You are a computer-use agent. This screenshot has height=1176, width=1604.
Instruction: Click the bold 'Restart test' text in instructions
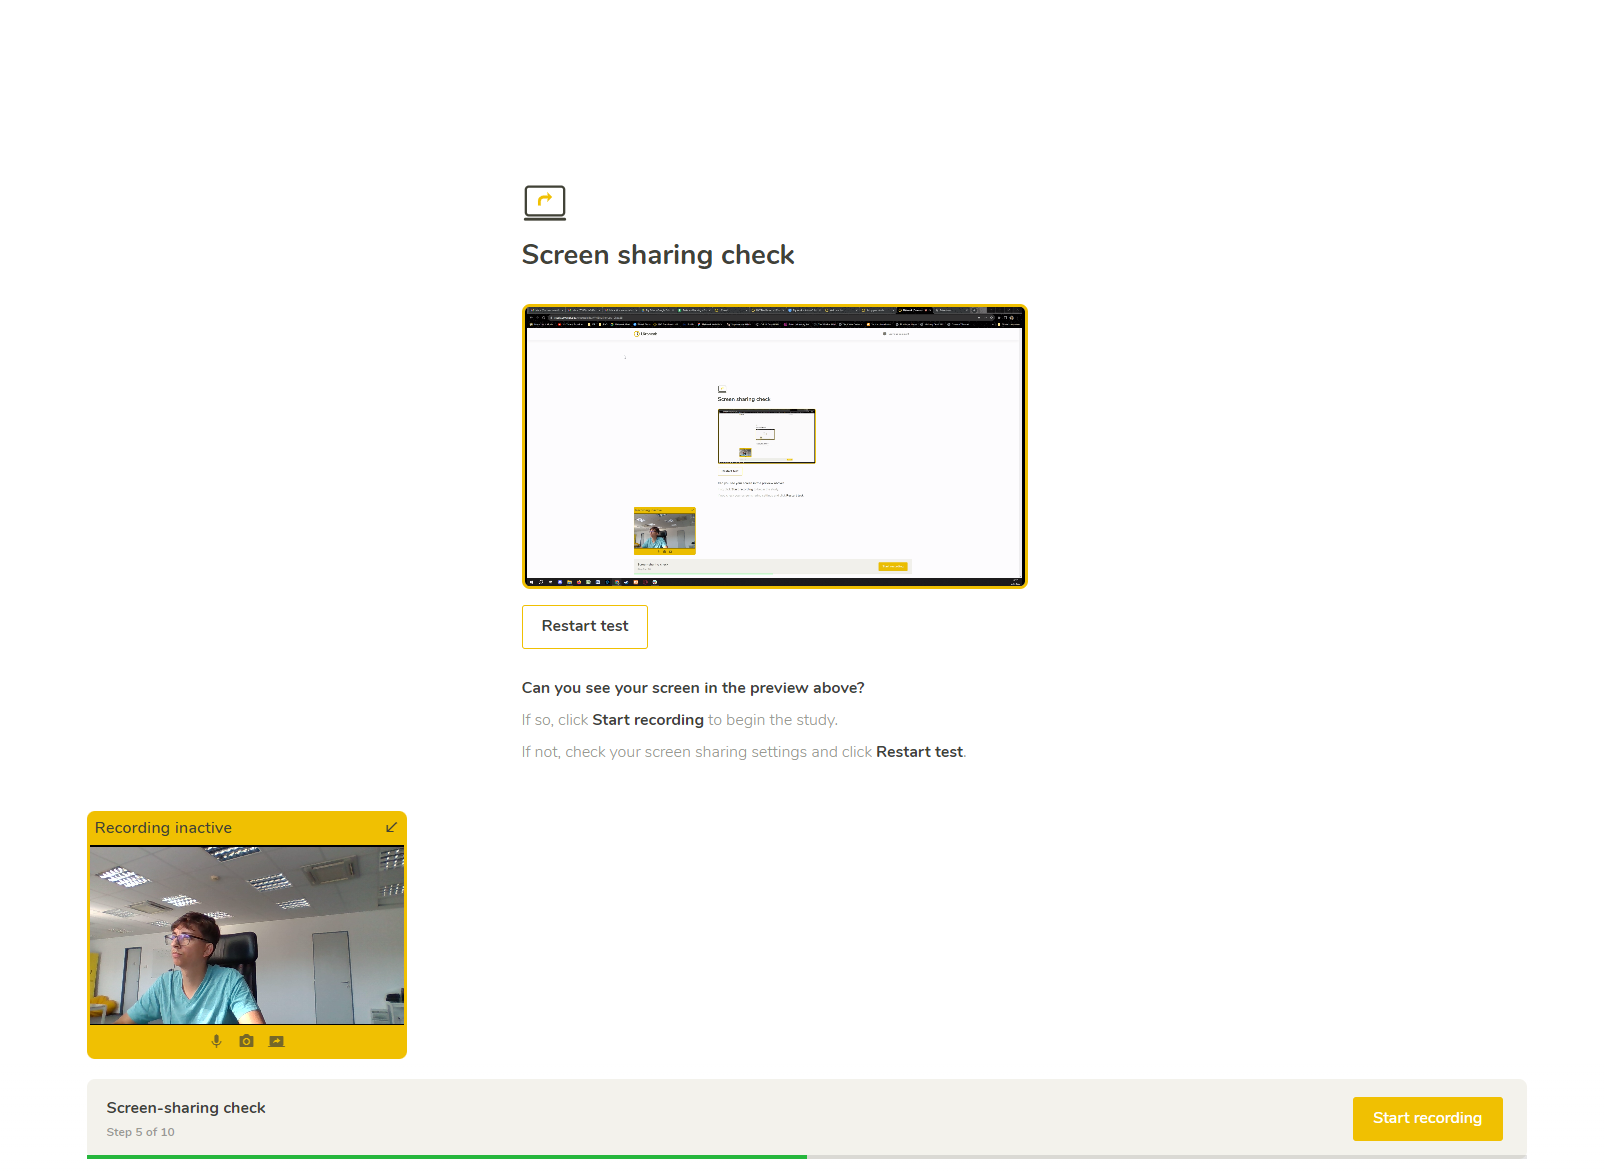pyautogui.click(x=919, y=752)
